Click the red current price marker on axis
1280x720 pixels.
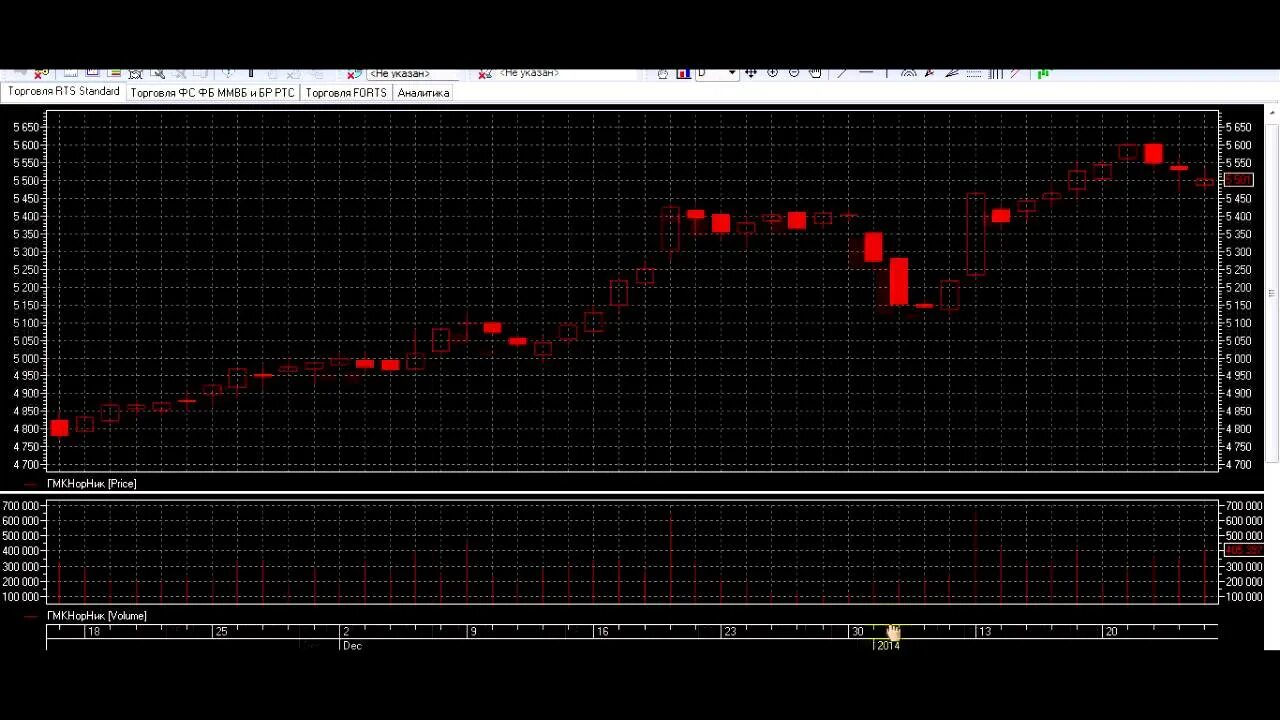coord(1238,179)
